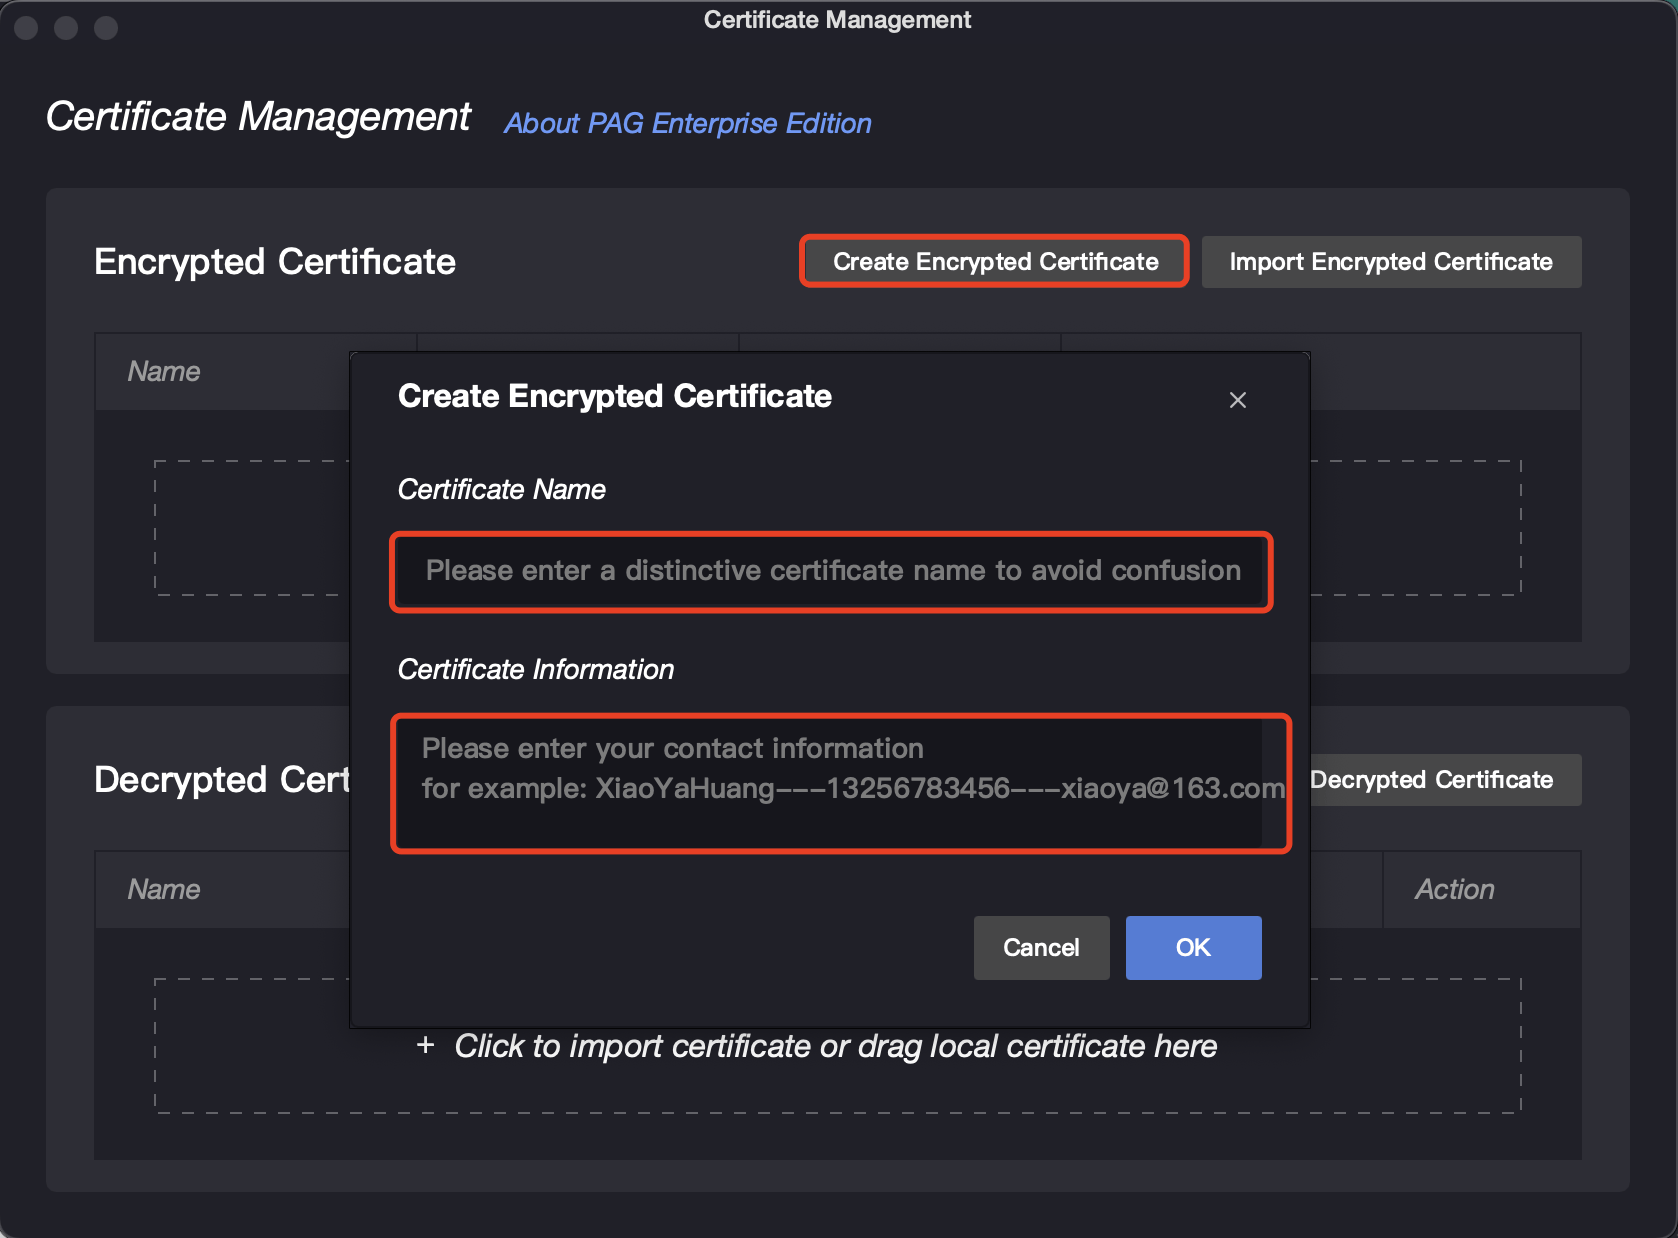Open About PAG Enterprise Edition link
Viewport: 1678px width, 1238px height.
pyautogui.click(x=688, y=123)
